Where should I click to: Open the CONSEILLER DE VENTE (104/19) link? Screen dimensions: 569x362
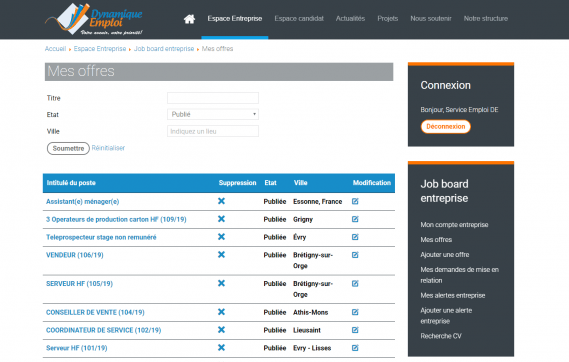click(x=95, y=312)
